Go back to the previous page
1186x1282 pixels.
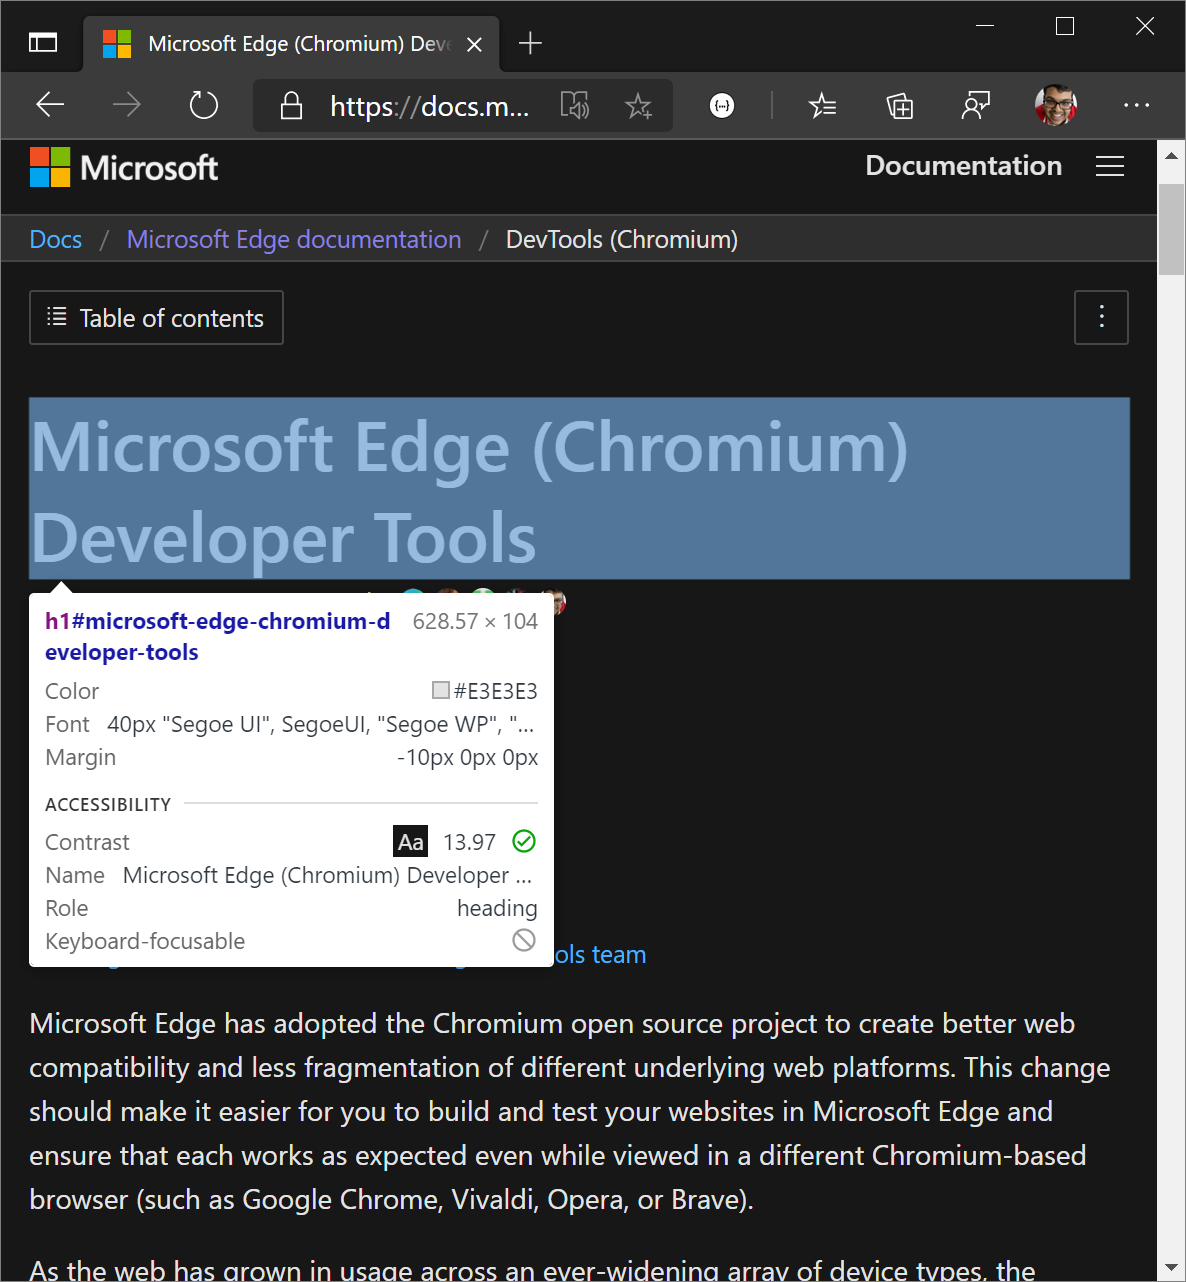(x=50, y=104)
